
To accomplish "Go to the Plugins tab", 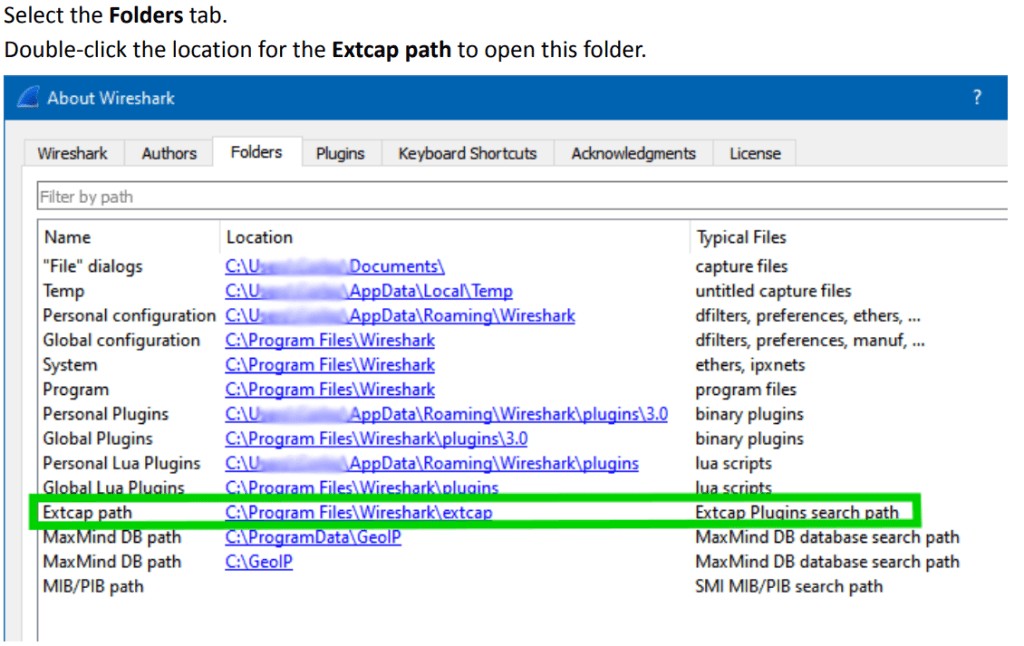I will coord(340,153).
